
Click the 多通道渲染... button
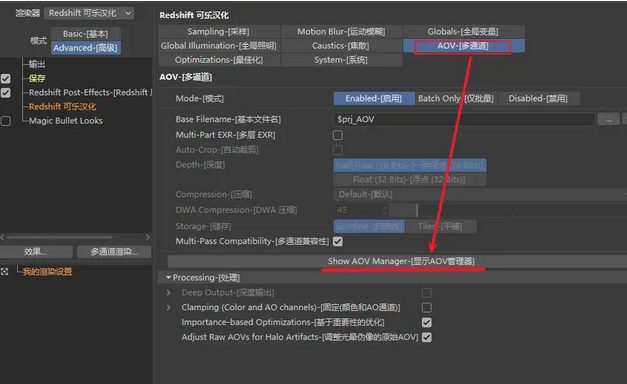tap(114, 252)
